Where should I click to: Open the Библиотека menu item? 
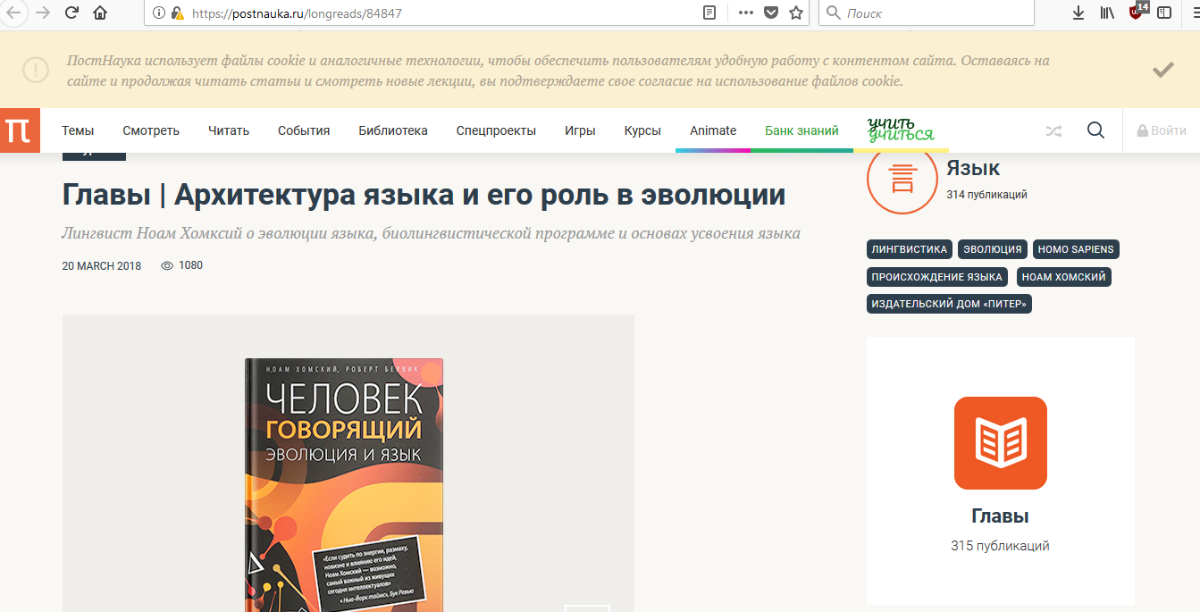click(x=392, y=131)
